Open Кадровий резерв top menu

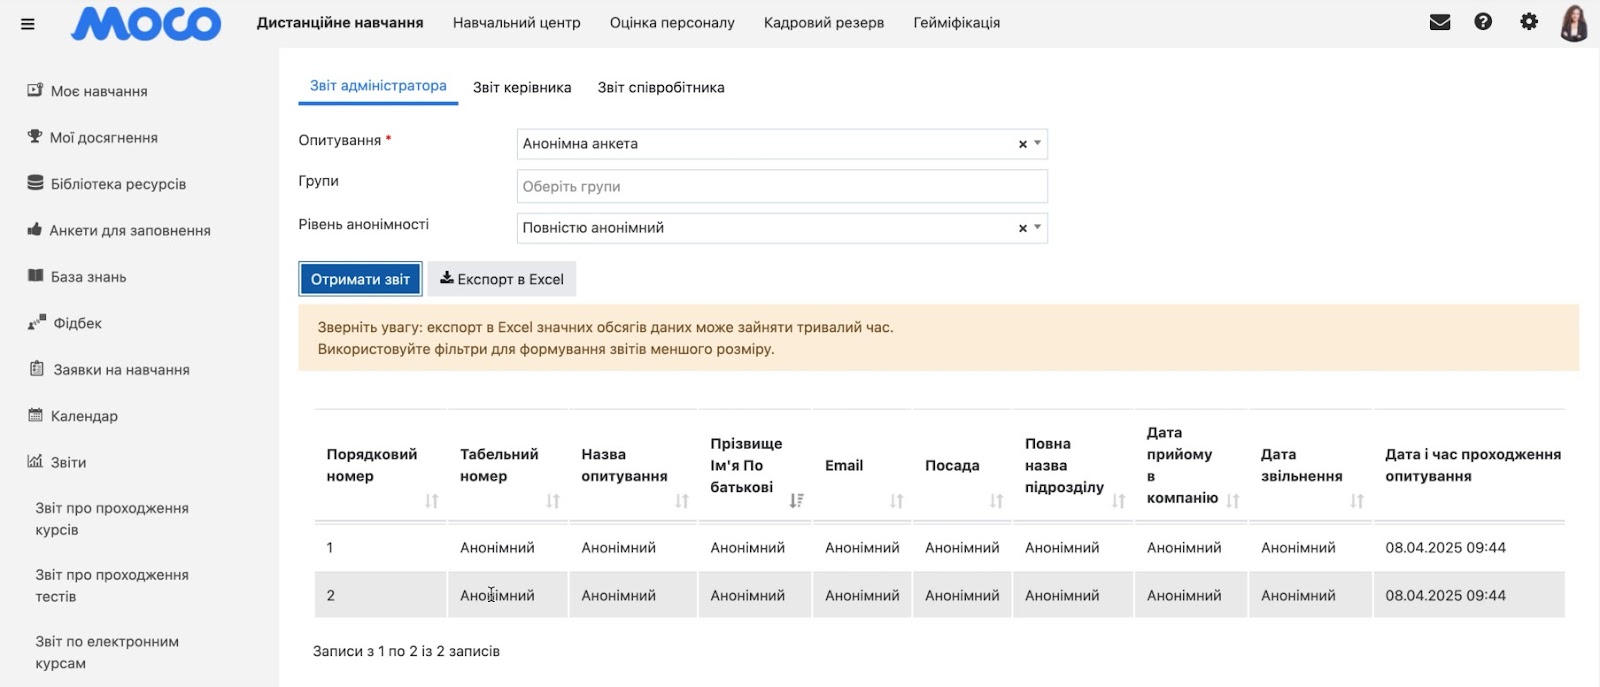click(x=824, y=22)
